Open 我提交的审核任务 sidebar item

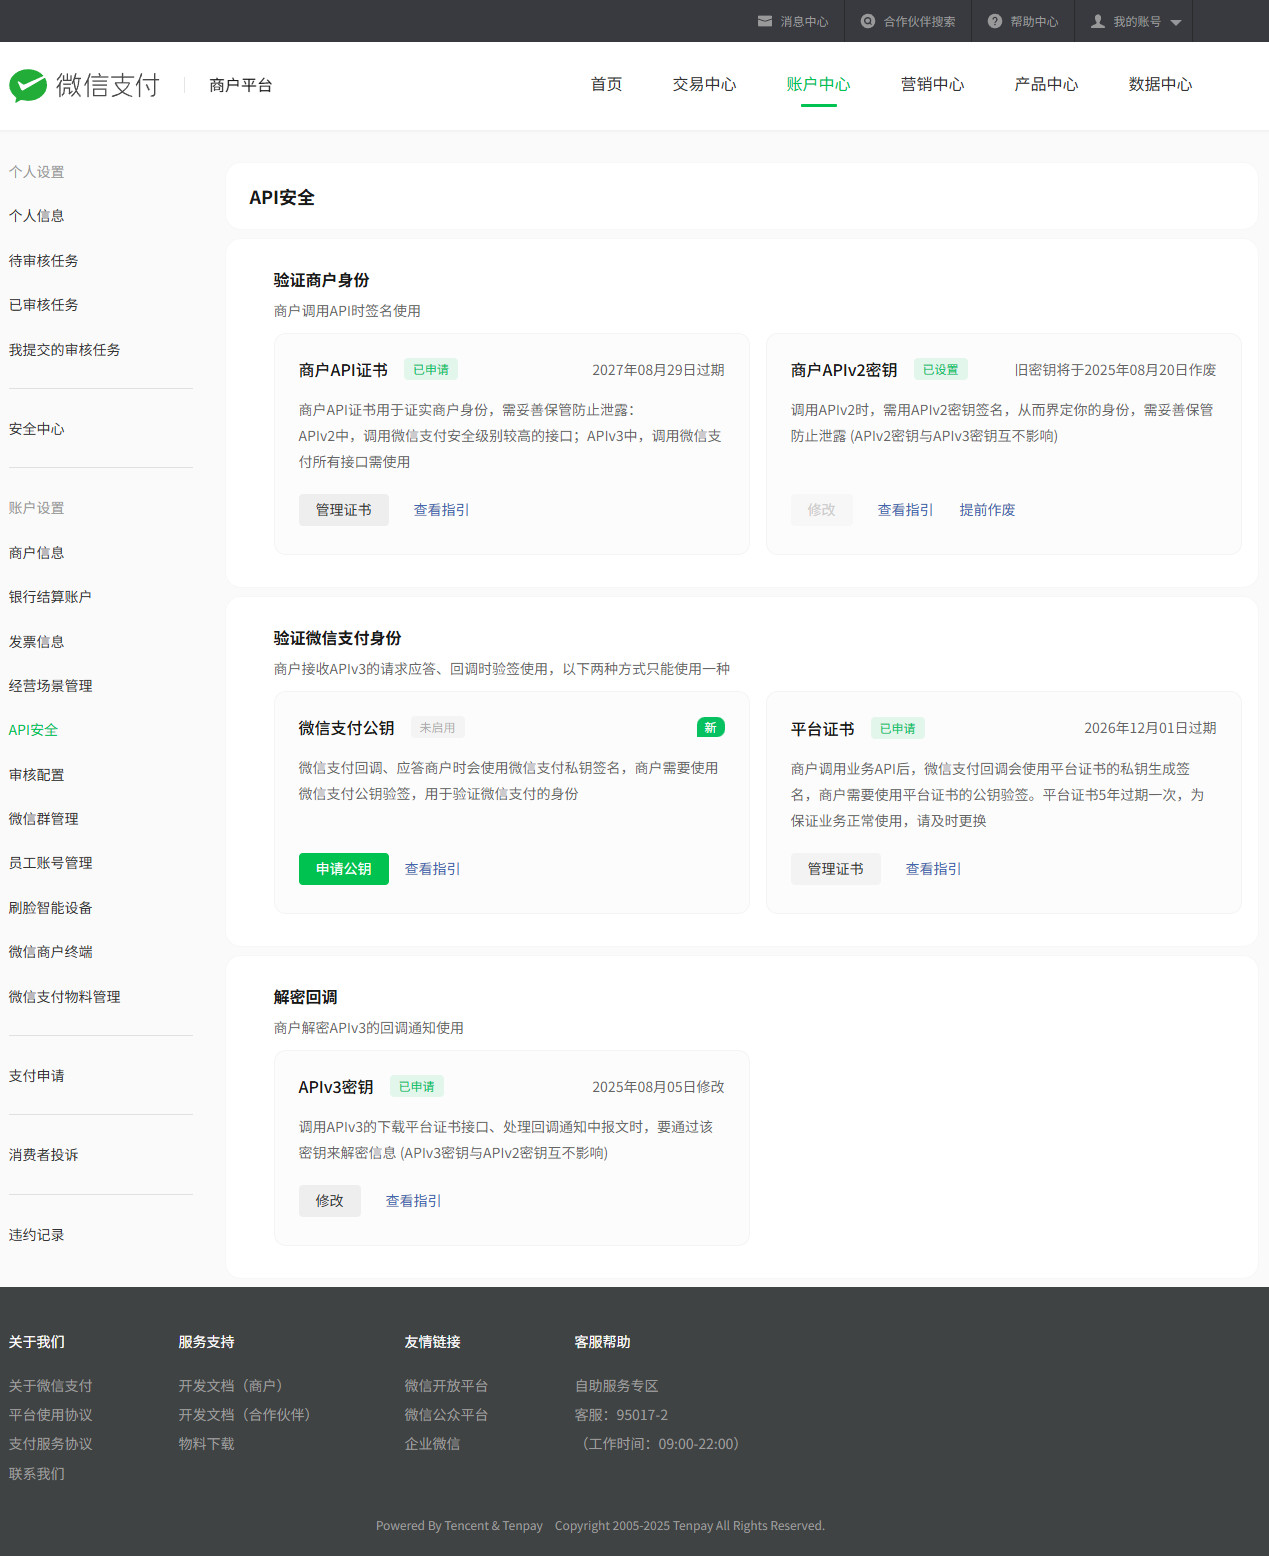pos(65,350)
